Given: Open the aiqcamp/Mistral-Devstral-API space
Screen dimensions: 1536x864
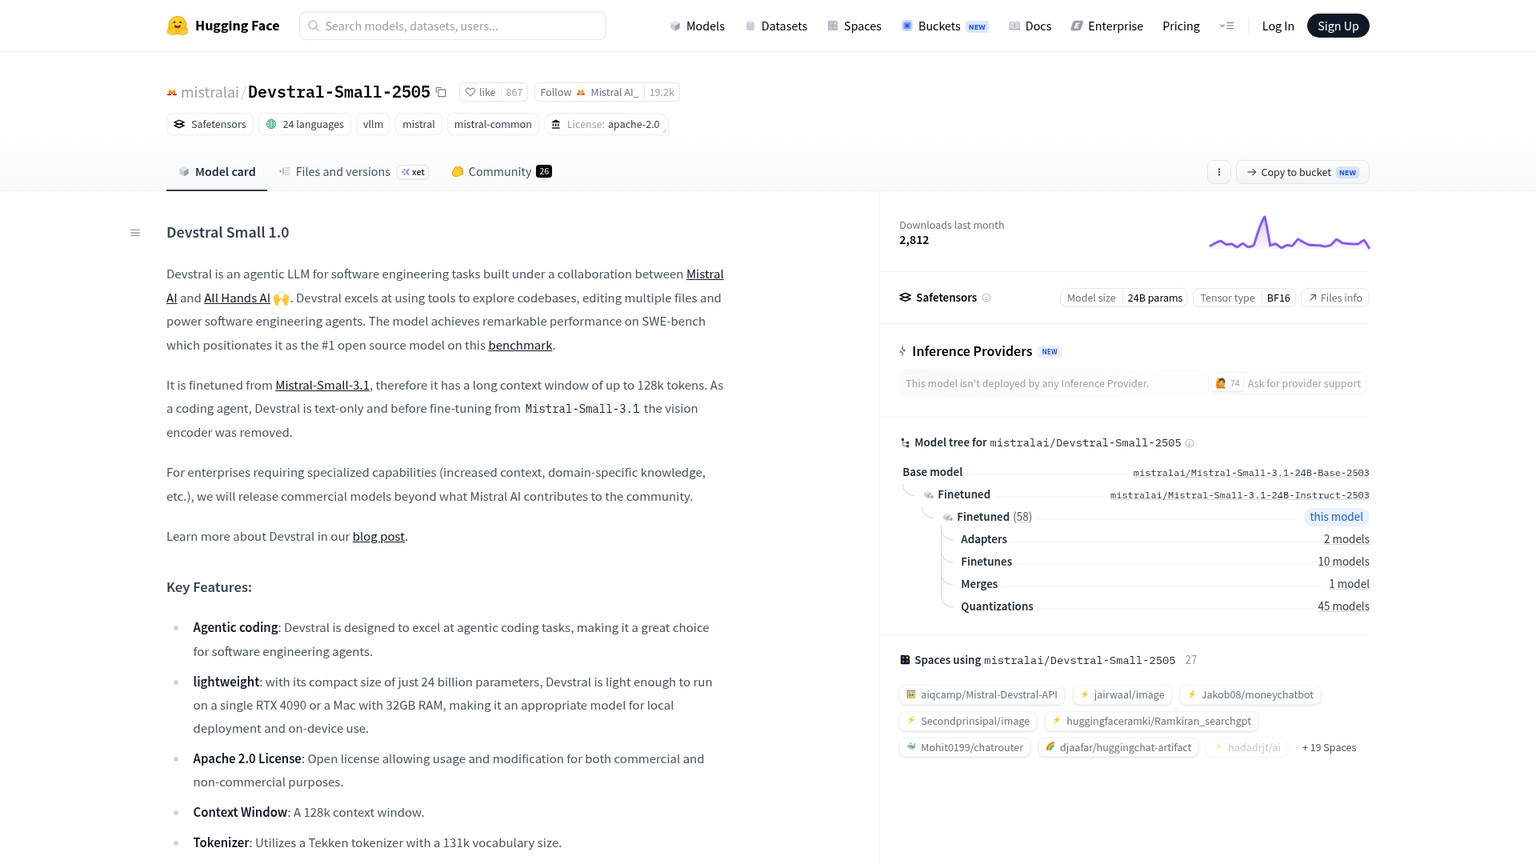Looking at the screenshot, I should pyautogui.click(x=982, y=695).
